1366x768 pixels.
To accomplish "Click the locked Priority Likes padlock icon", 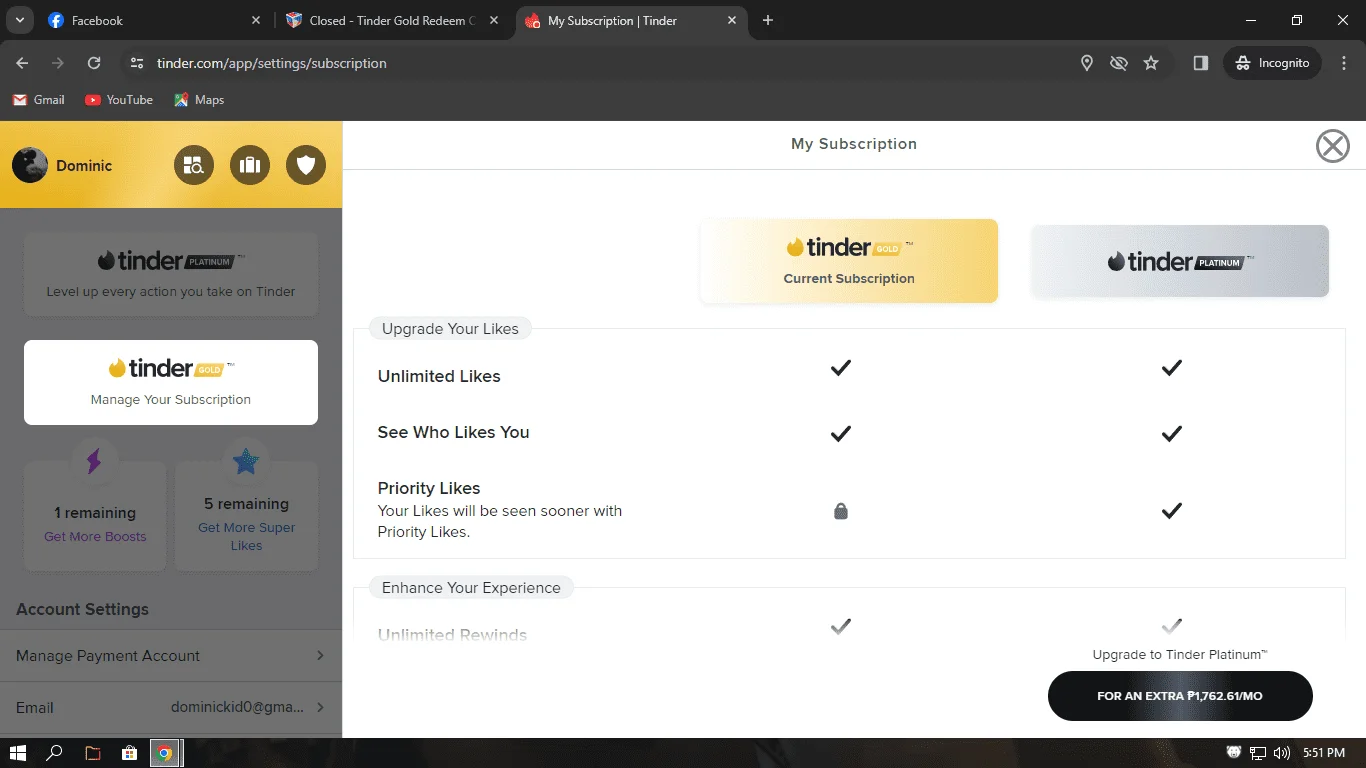I will click(x=841, y=511).
